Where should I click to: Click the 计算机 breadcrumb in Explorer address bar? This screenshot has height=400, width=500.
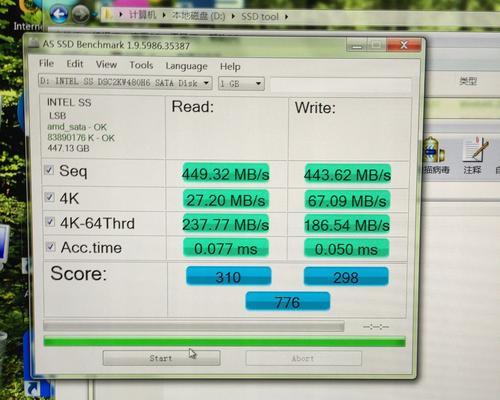click(142, 15)
